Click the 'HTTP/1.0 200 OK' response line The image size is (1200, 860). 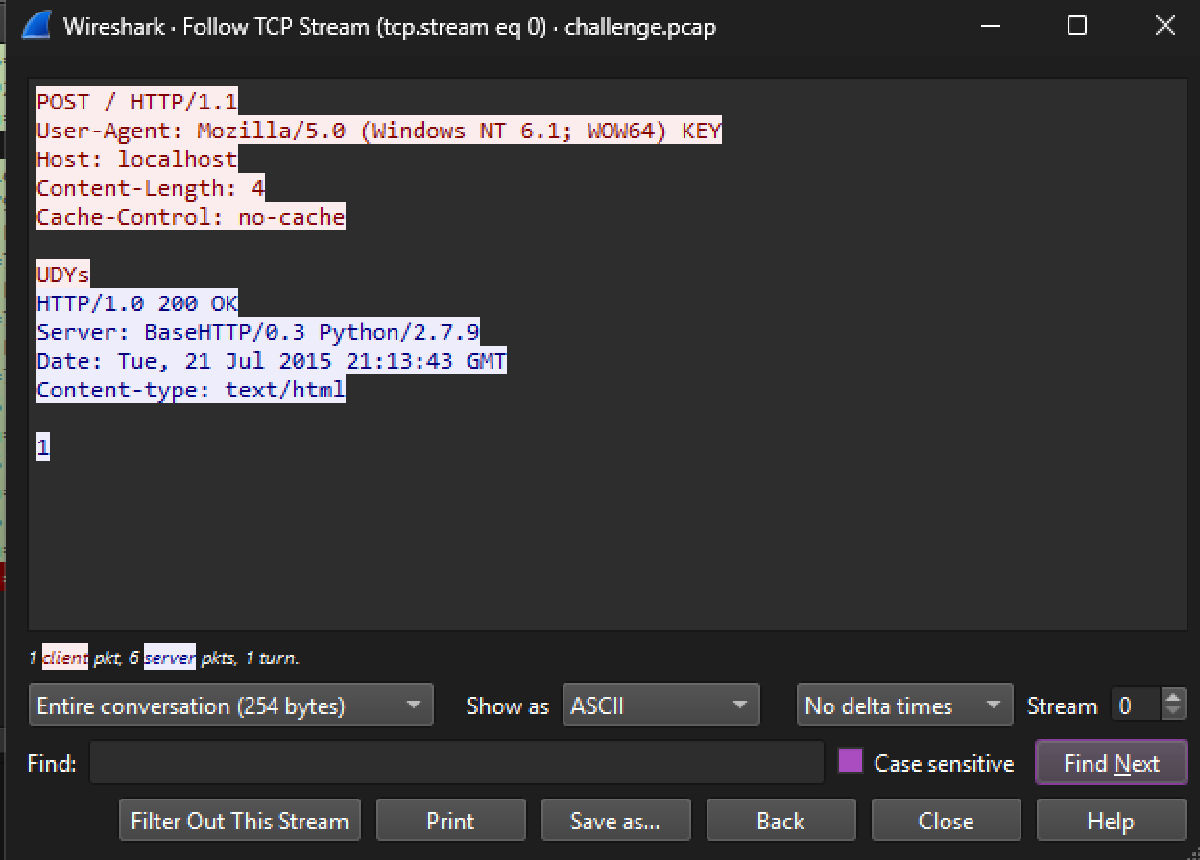(x=137, y=304)
